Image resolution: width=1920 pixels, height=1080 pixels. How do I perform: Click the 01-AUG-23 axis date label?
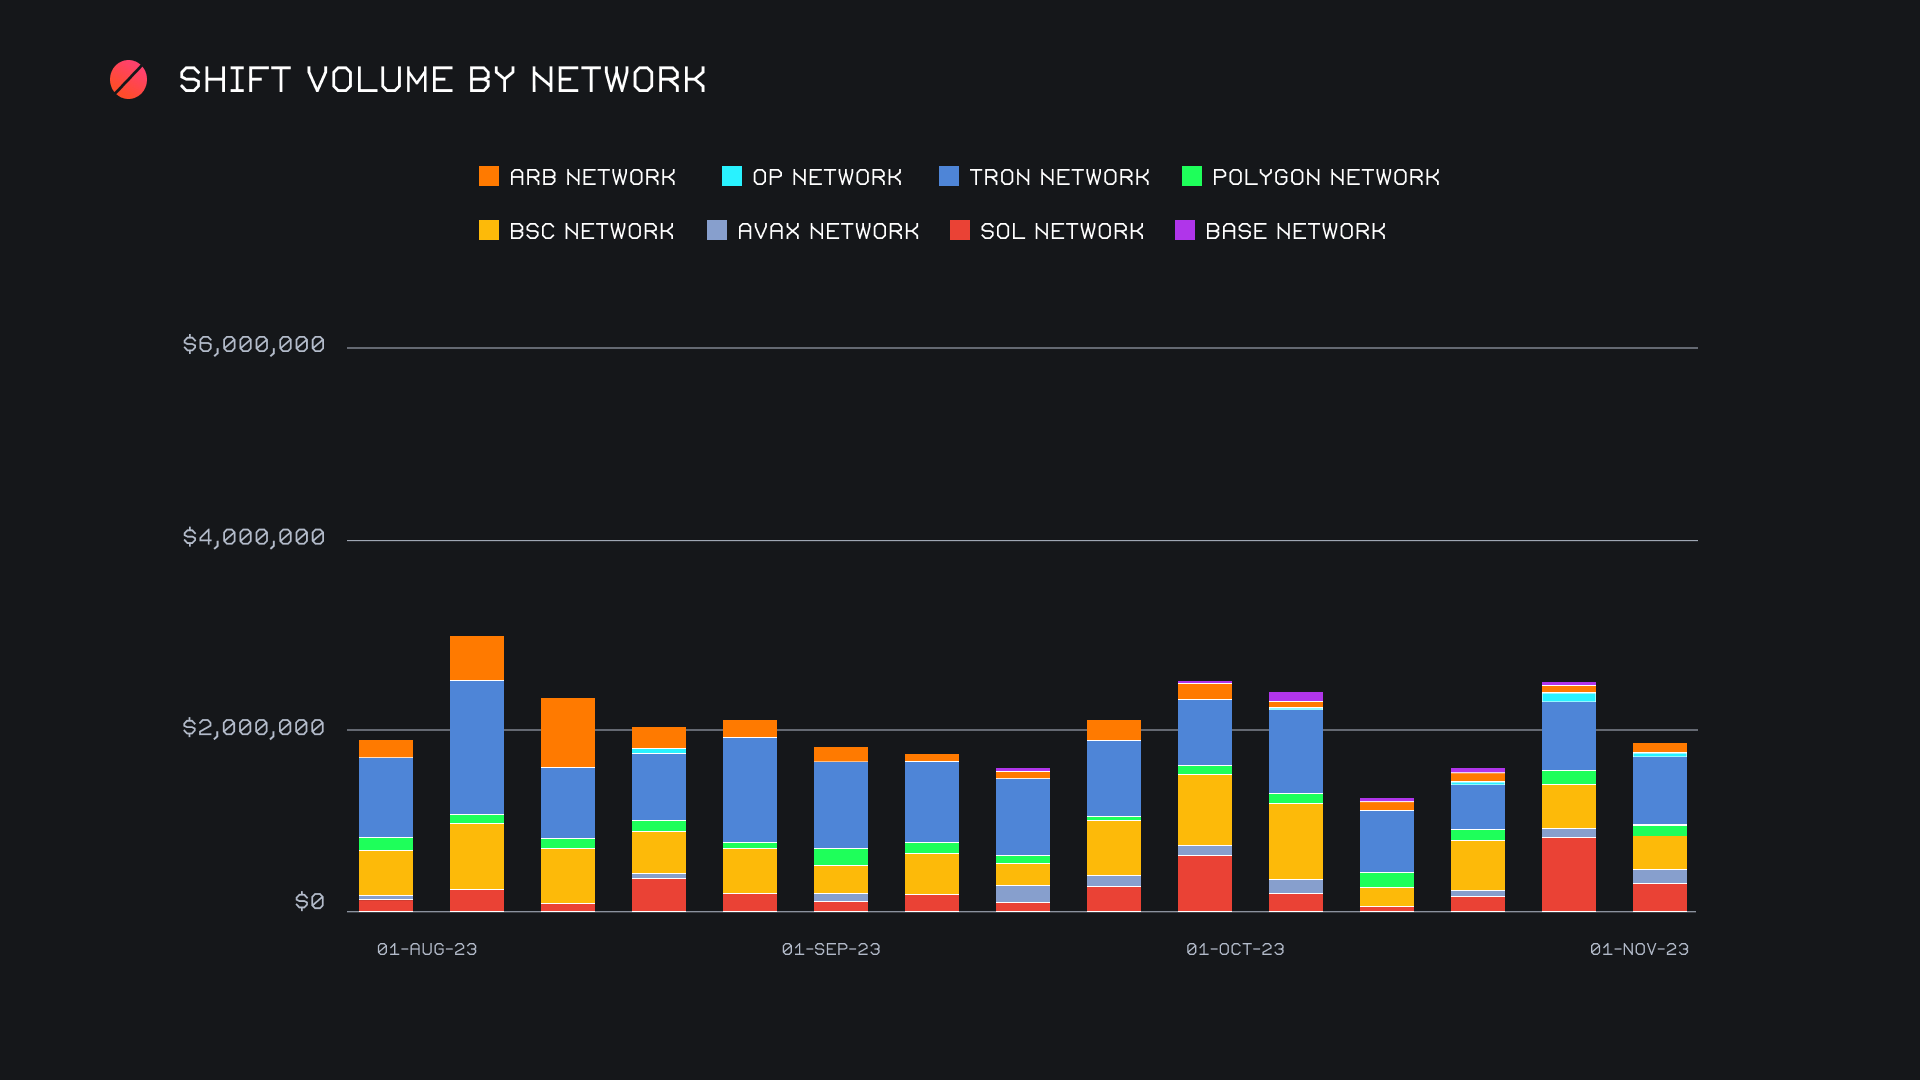coord(427,949)
